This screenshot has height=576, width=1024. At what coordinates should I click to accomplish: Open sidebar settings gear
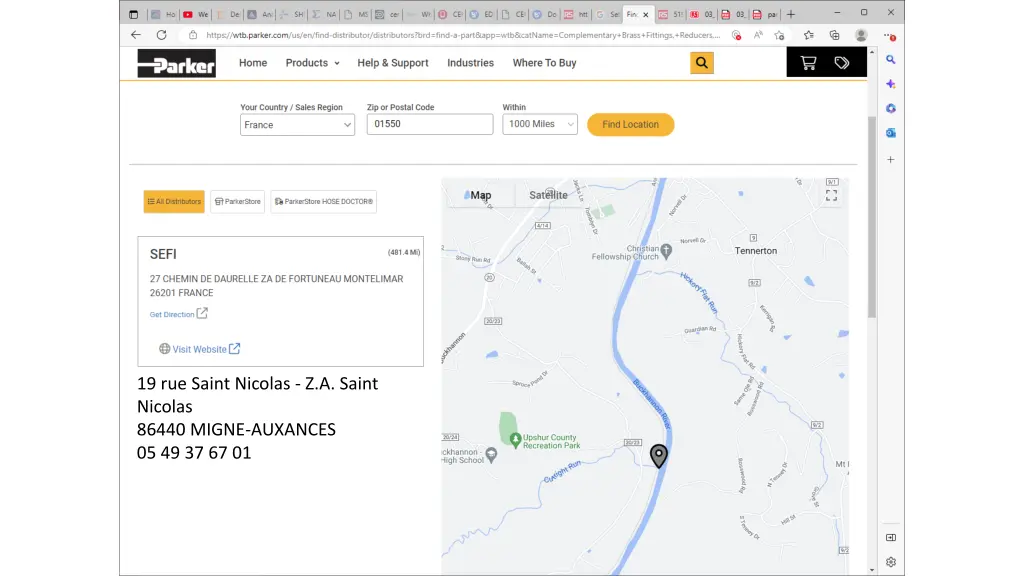[x=891, y=562]
